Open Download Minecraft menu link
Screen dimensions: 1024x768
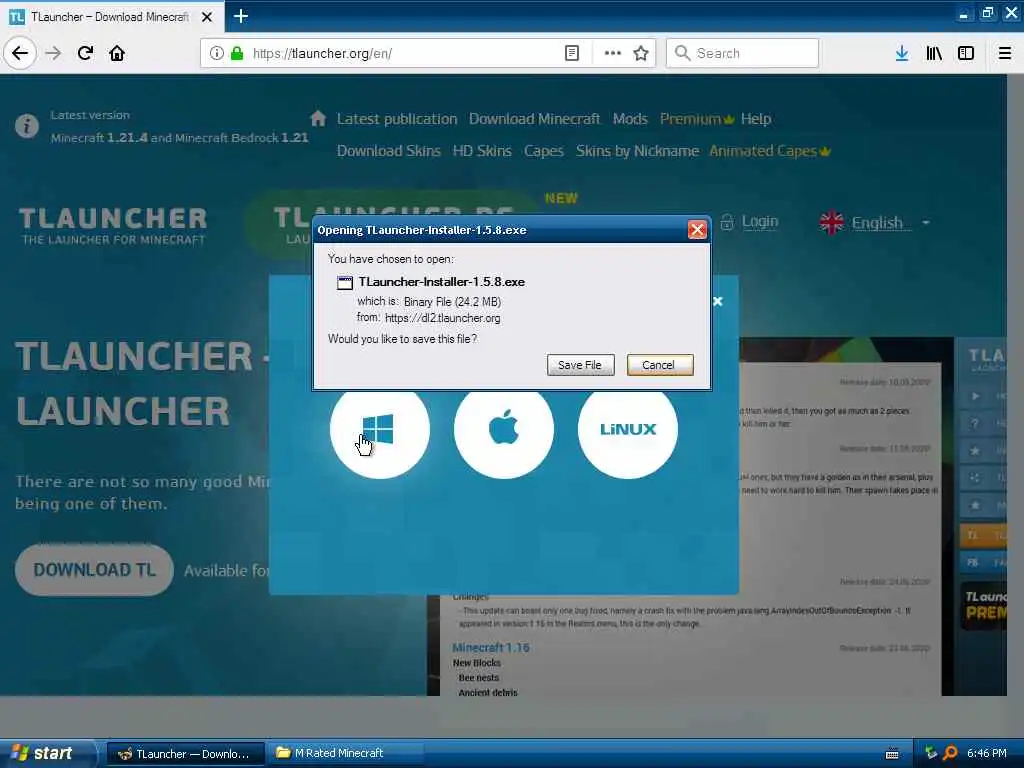click(534, 119)
